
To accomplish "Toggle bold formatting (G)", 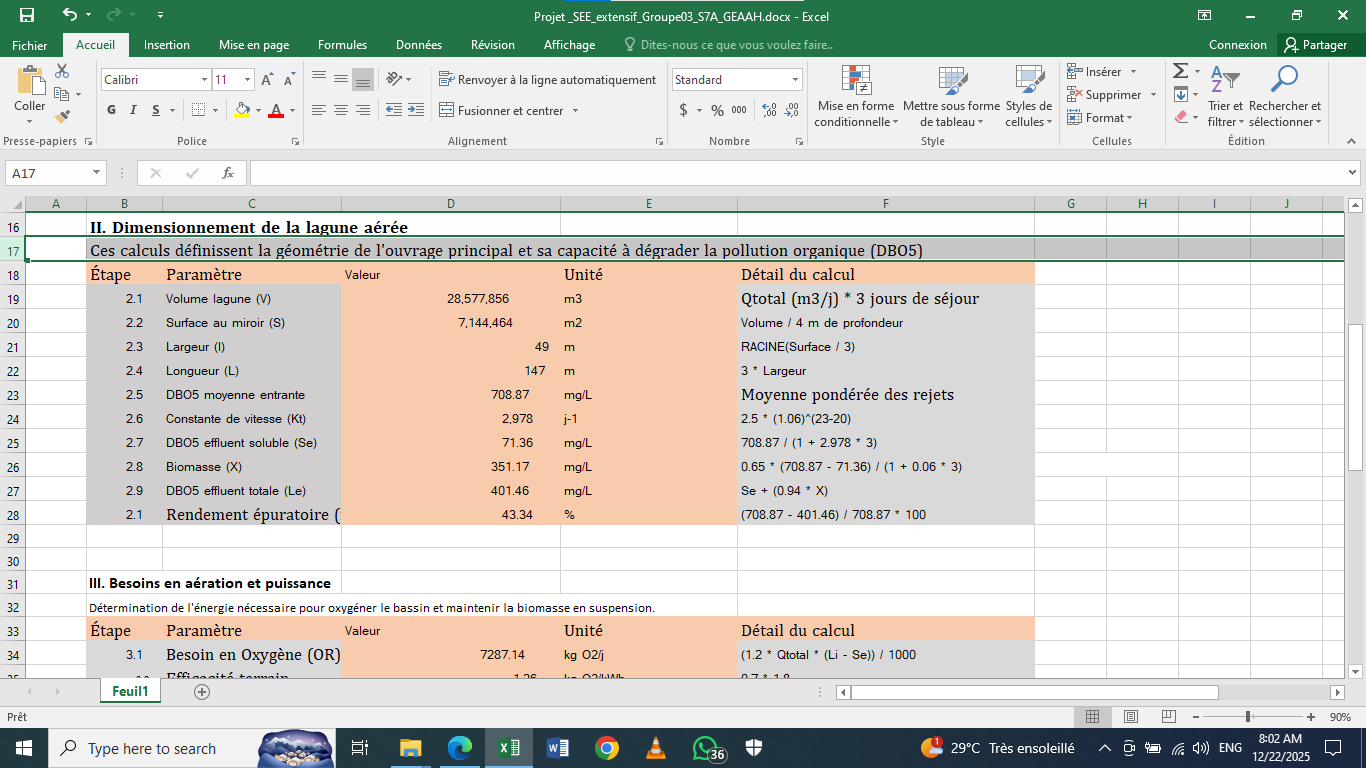I will point(111,110).
